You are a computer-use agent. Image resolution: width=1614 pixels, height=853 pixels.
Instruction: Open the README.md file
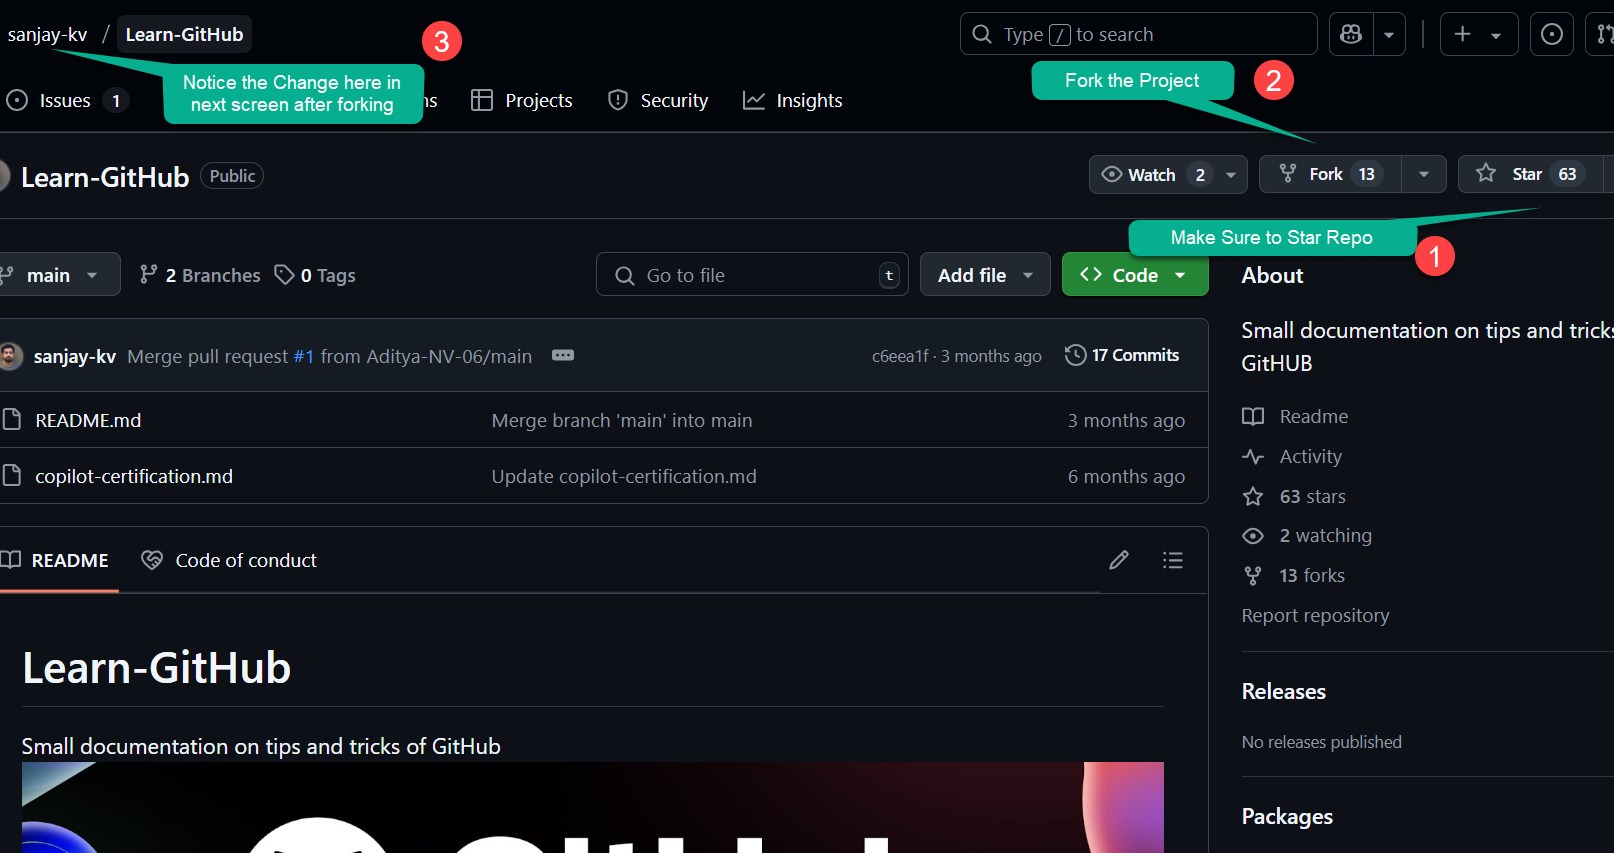point(88,421)
